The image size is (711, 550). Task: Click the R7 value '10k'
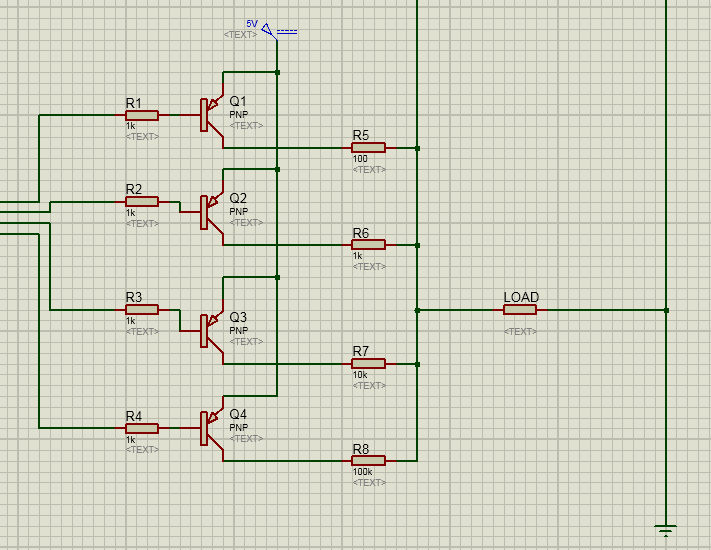[x=360, y=375]
